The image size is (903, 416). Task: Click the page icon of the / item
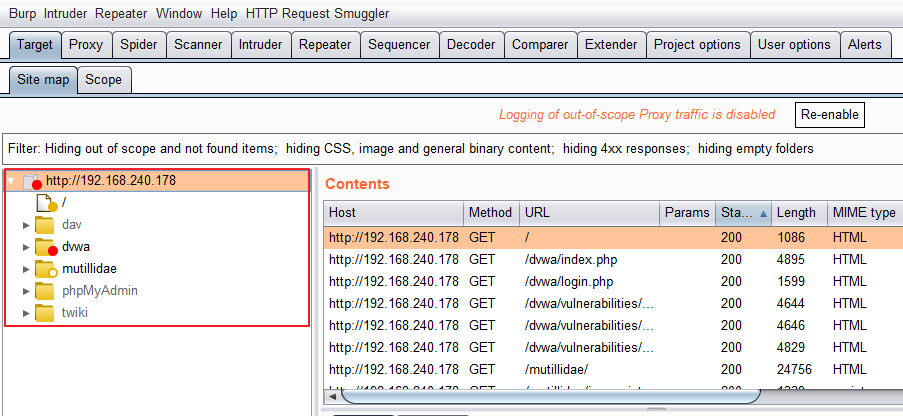47,203
